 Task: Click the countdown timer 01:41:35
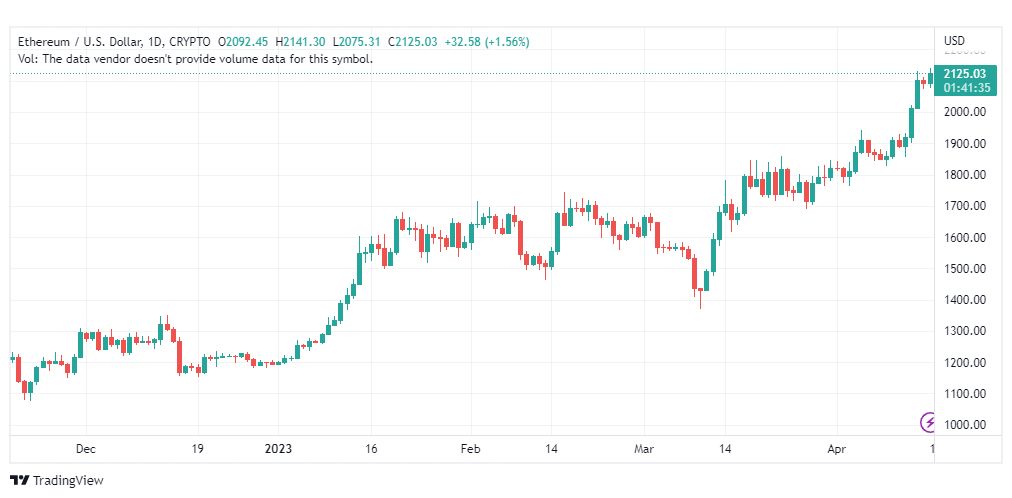[x=965, y=88]
